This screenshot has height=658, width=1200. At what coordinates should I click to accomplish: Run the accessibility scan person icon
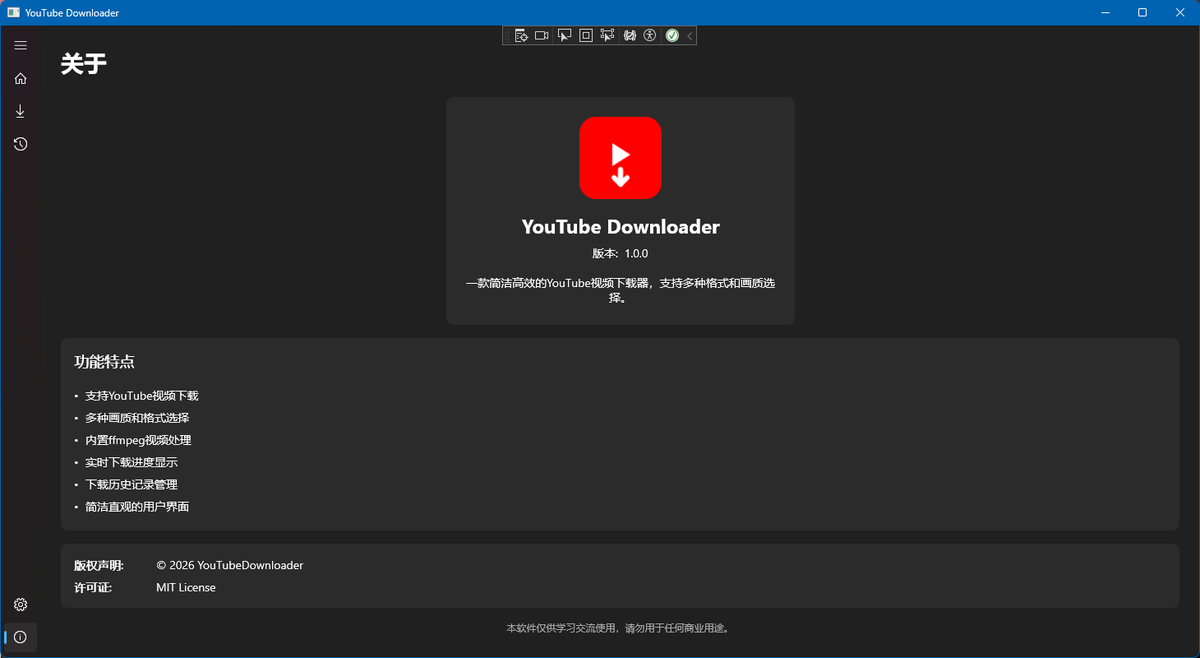650,35
